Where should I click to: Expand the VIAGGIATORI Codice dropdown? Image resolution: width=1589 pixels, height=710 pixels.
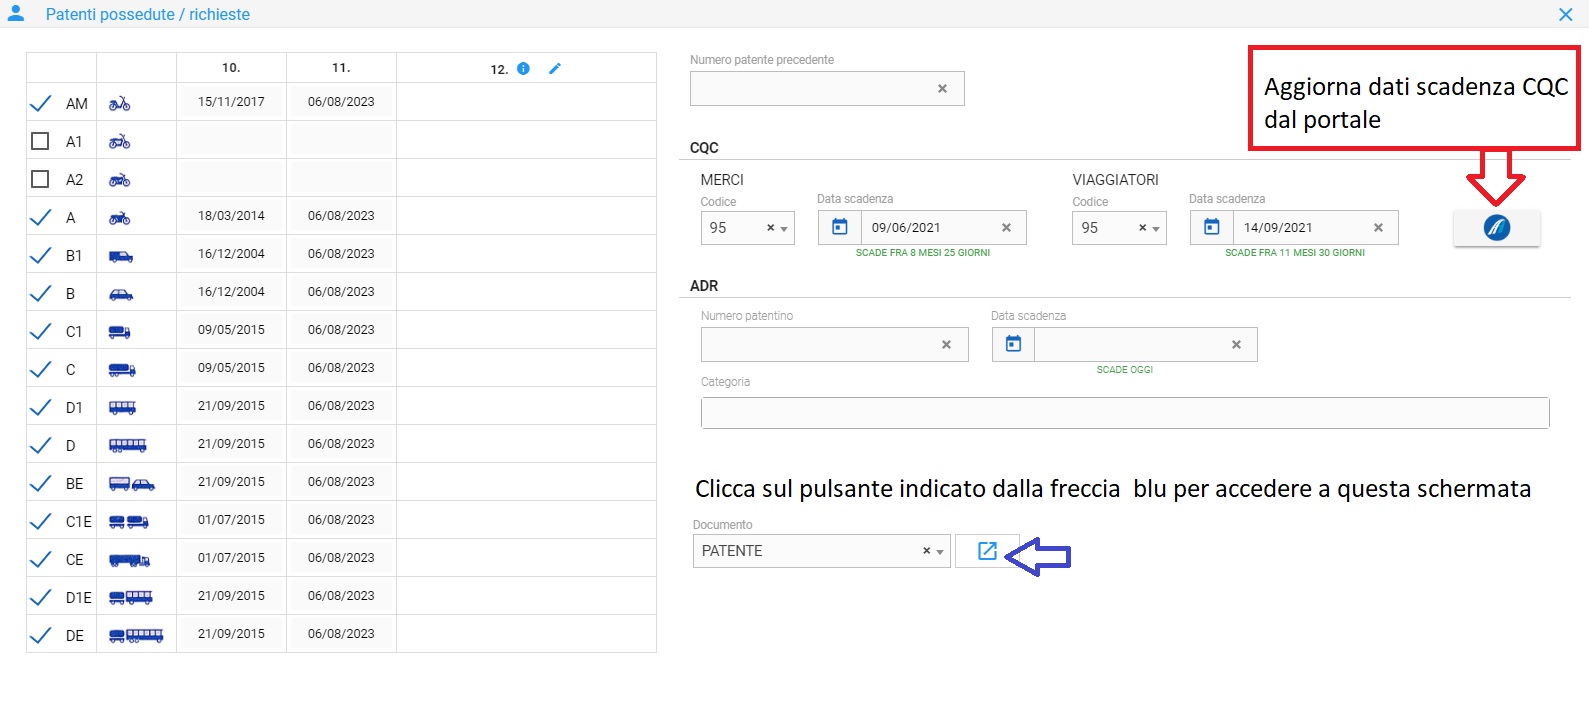click(x=1157, y=229)
